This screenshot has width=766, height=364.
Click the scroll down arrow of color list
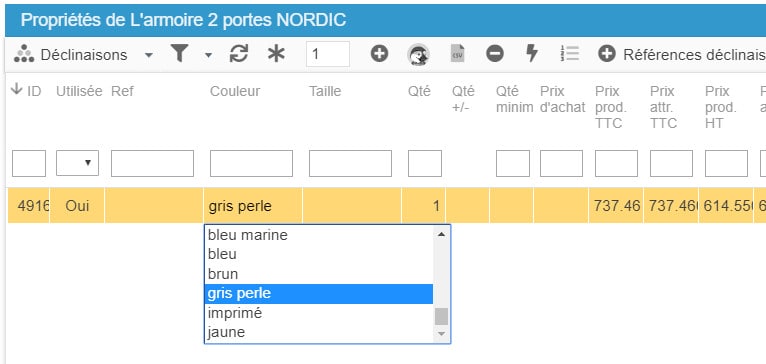[442, 334]
